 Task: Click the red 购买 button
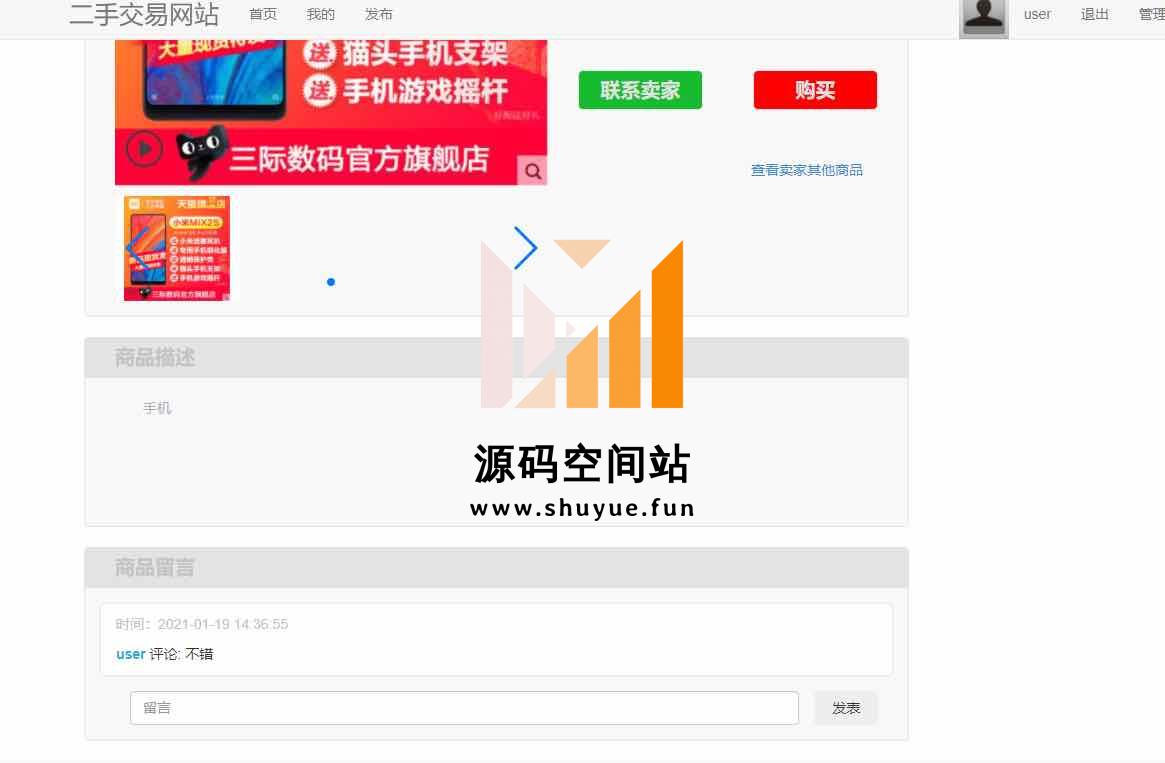point(815,90)
